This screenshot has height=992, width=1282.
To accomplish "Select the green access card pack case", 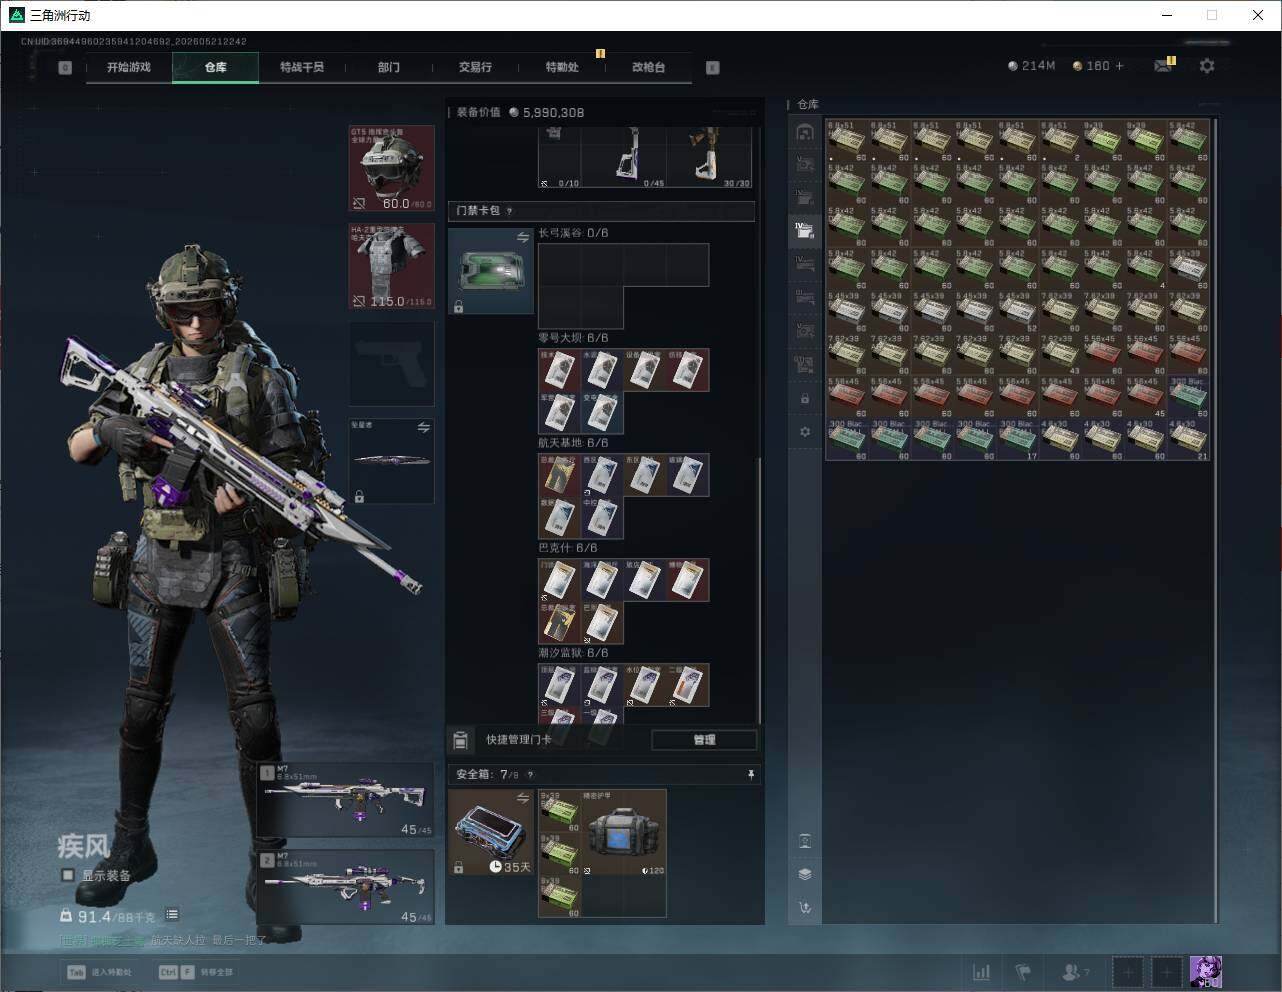I will click(x=490, y=271).
